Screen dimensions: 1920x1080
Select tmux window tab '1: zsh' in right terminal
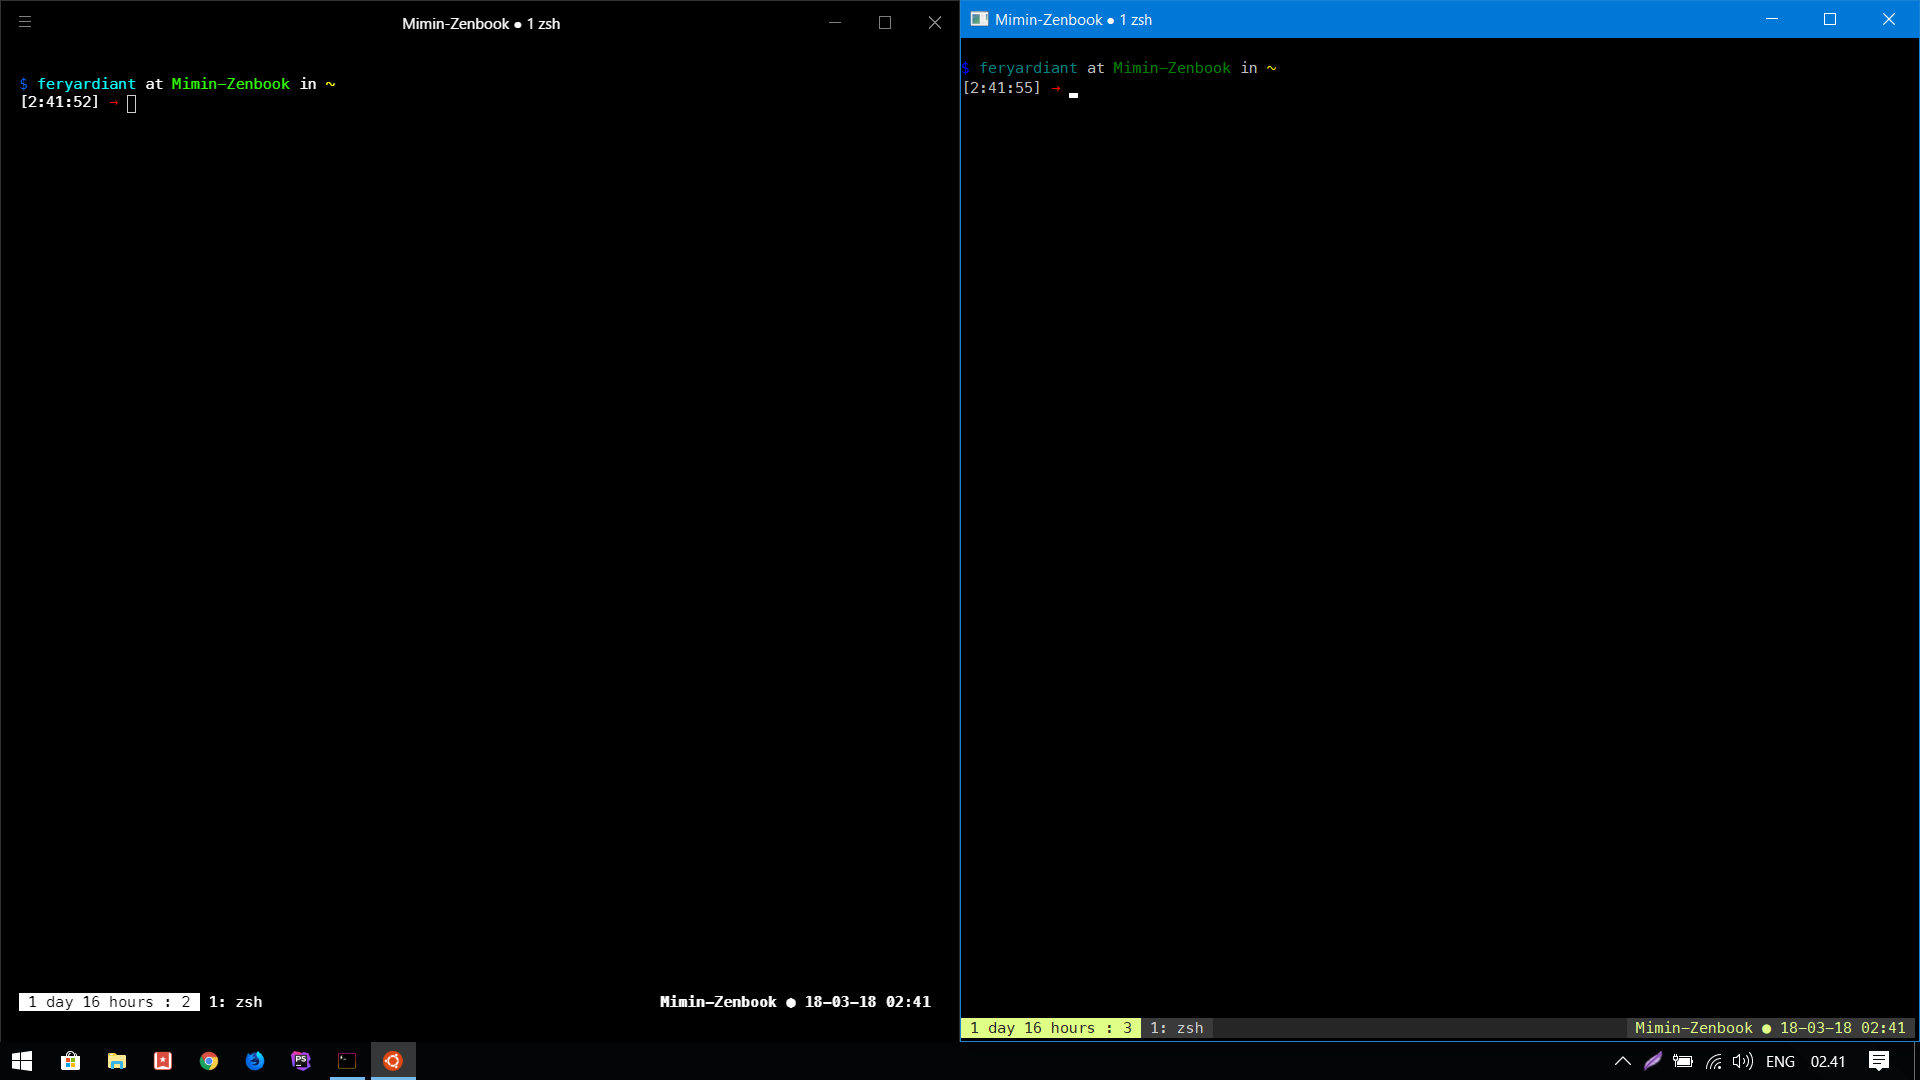(x=1177, y=1028)
